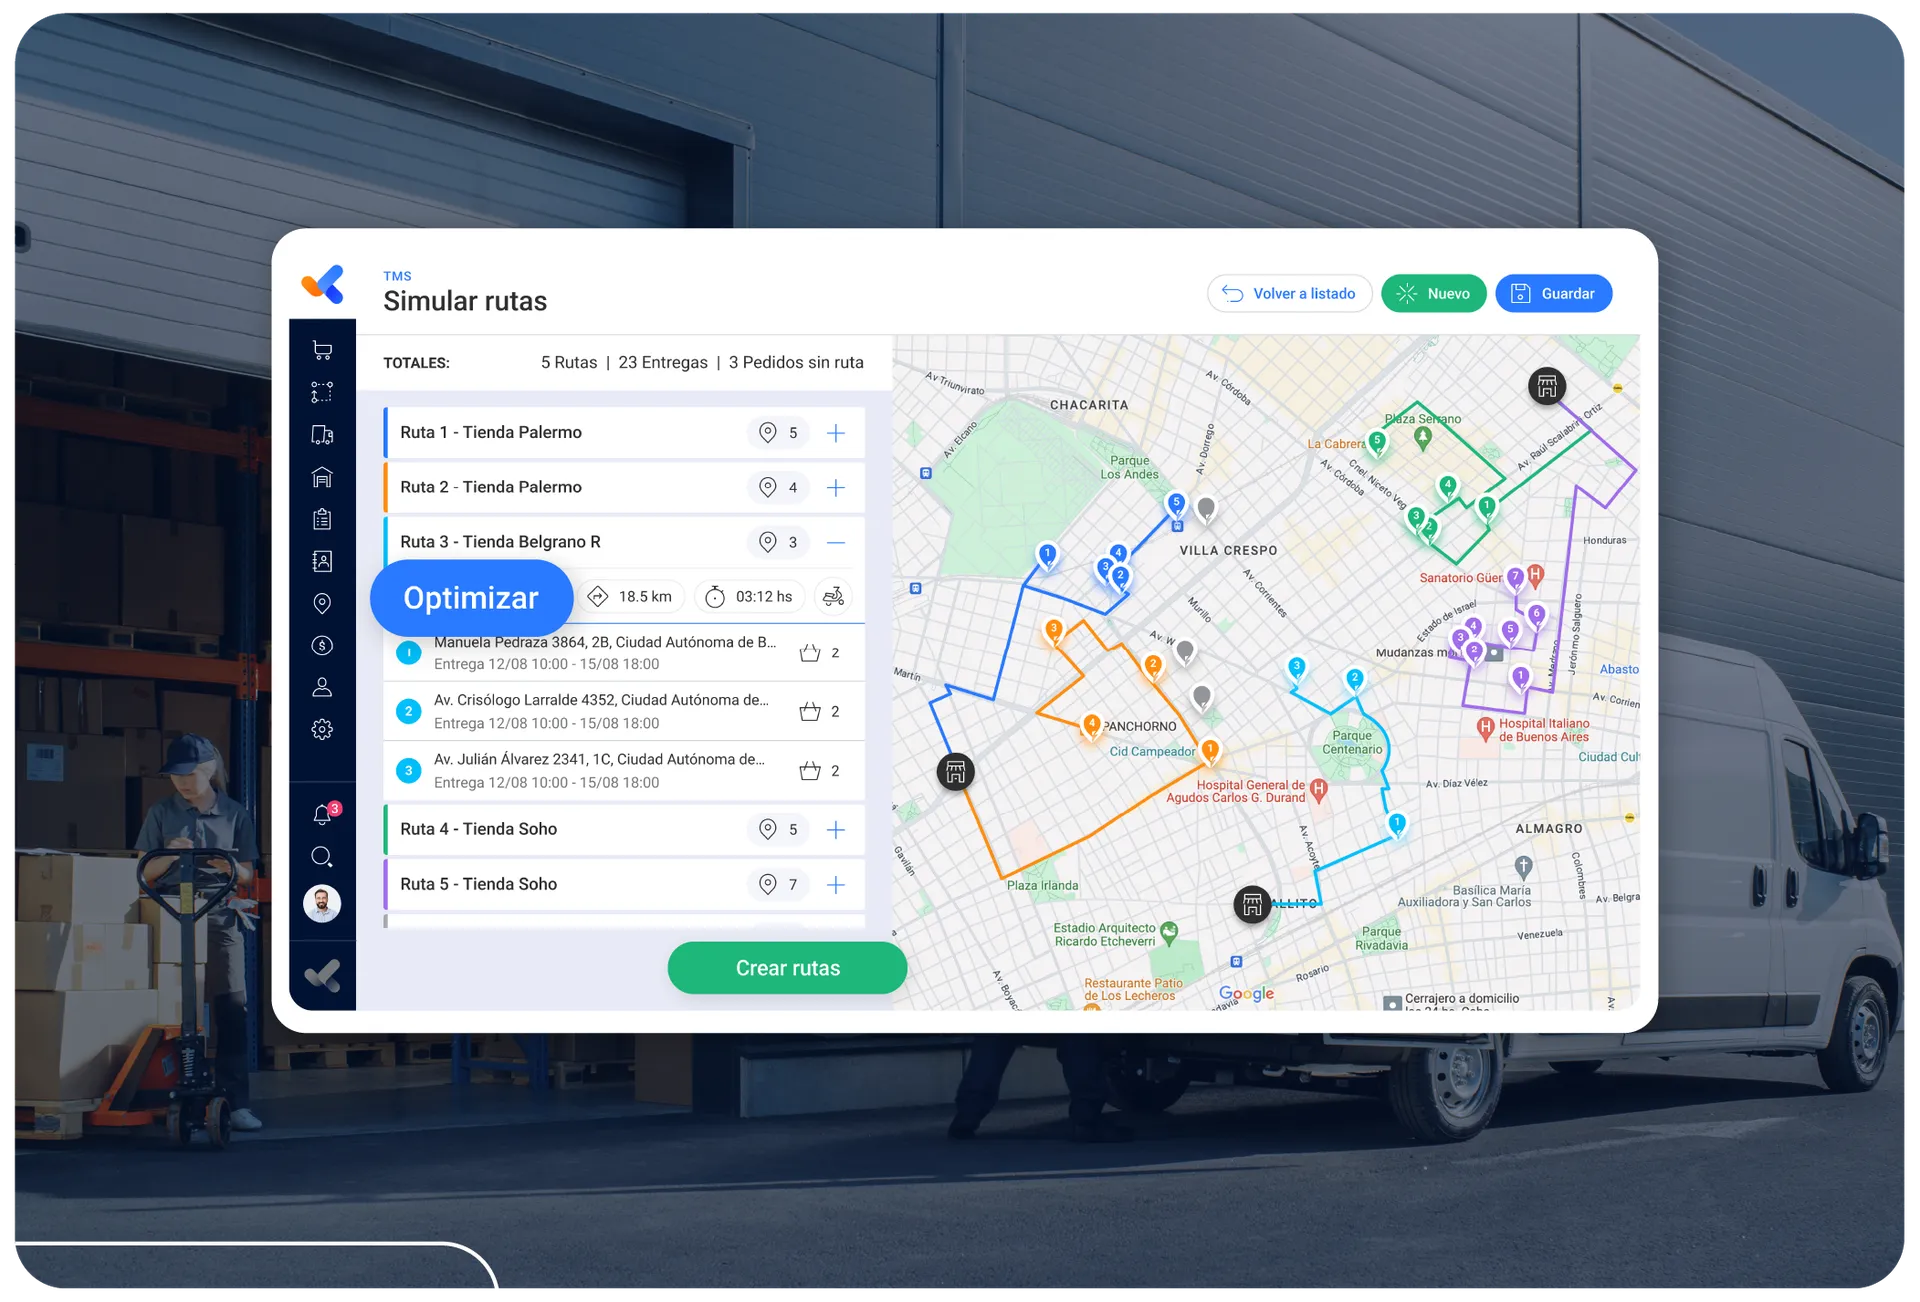Expand Ruta 2 - Tienda Palermo
This screenshot has height=1302, width=1920.
coord(836,488)
